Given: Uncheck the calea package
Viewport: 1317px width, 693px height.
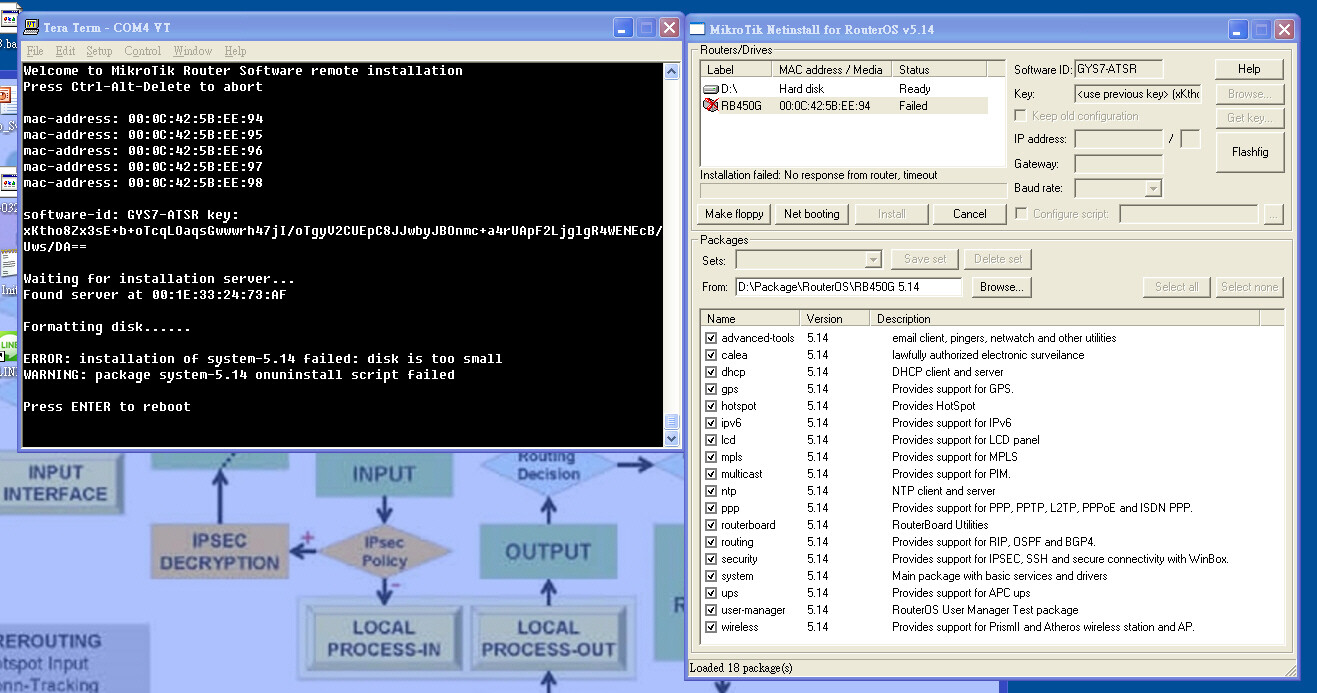Looking at the screenshot, I should (711, 355).
